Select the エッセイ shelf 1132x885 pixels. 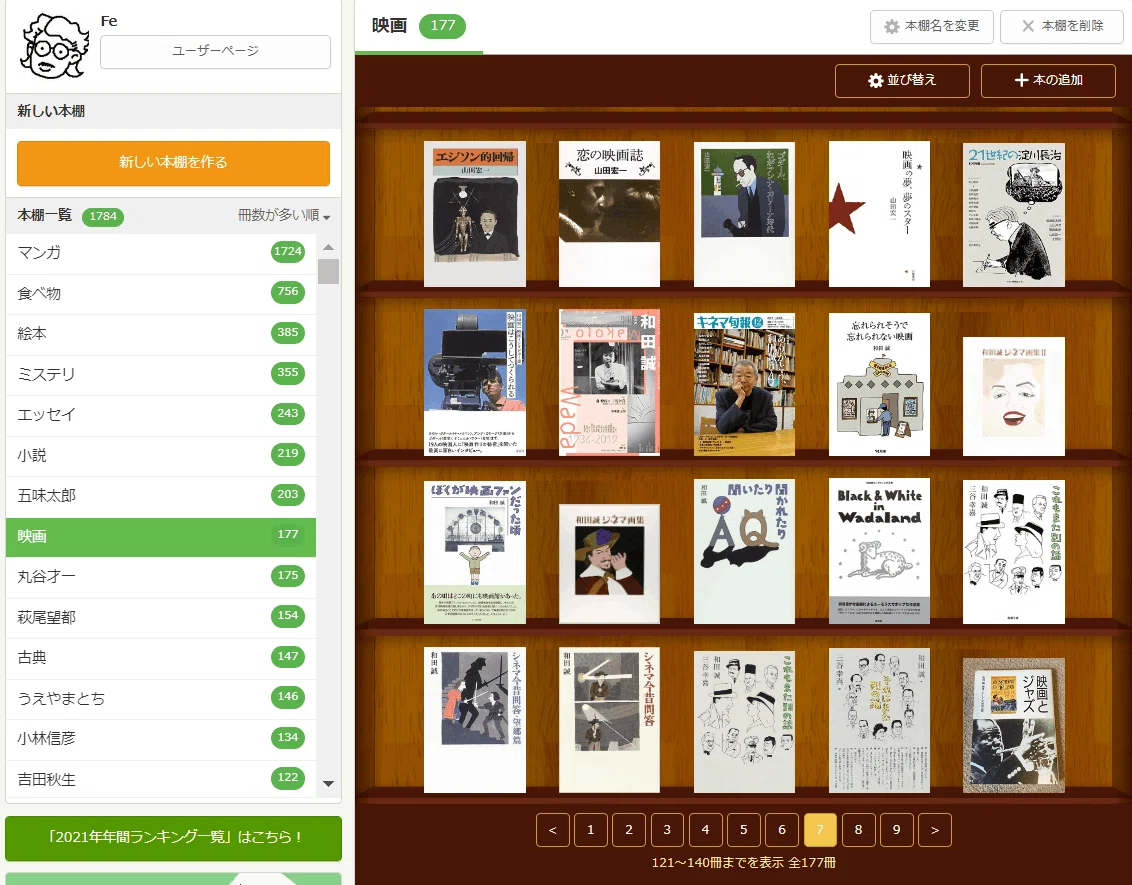[161, 414]
